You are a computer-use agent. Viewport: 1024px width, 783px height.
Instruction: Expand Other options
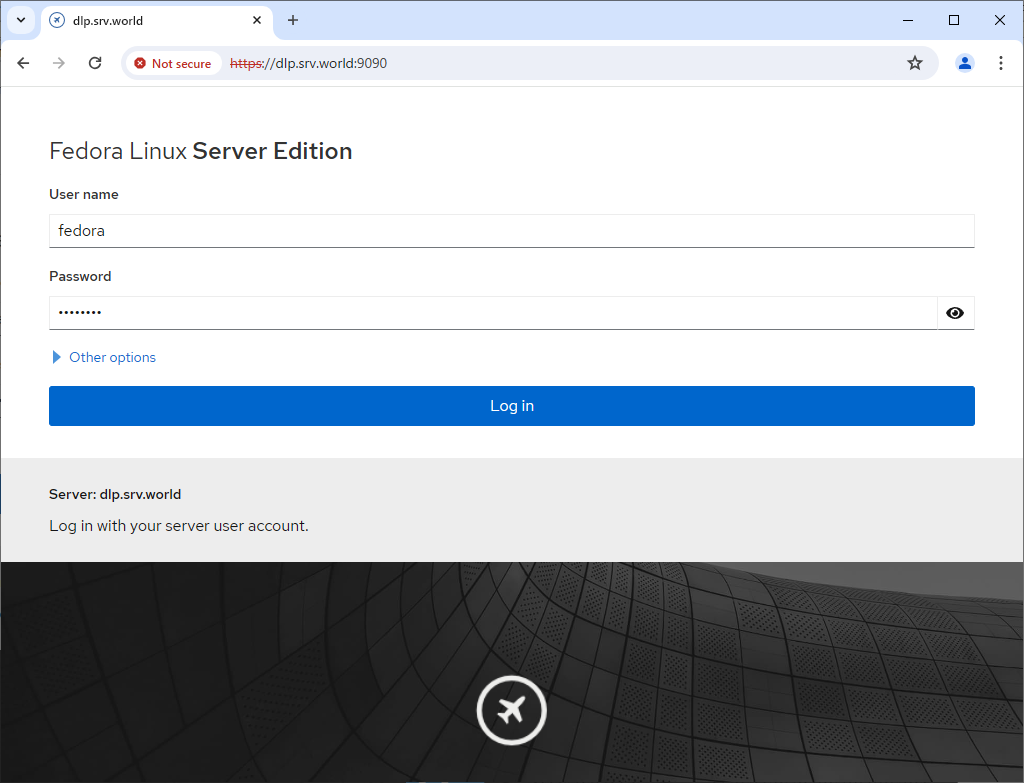click(104, 357)
